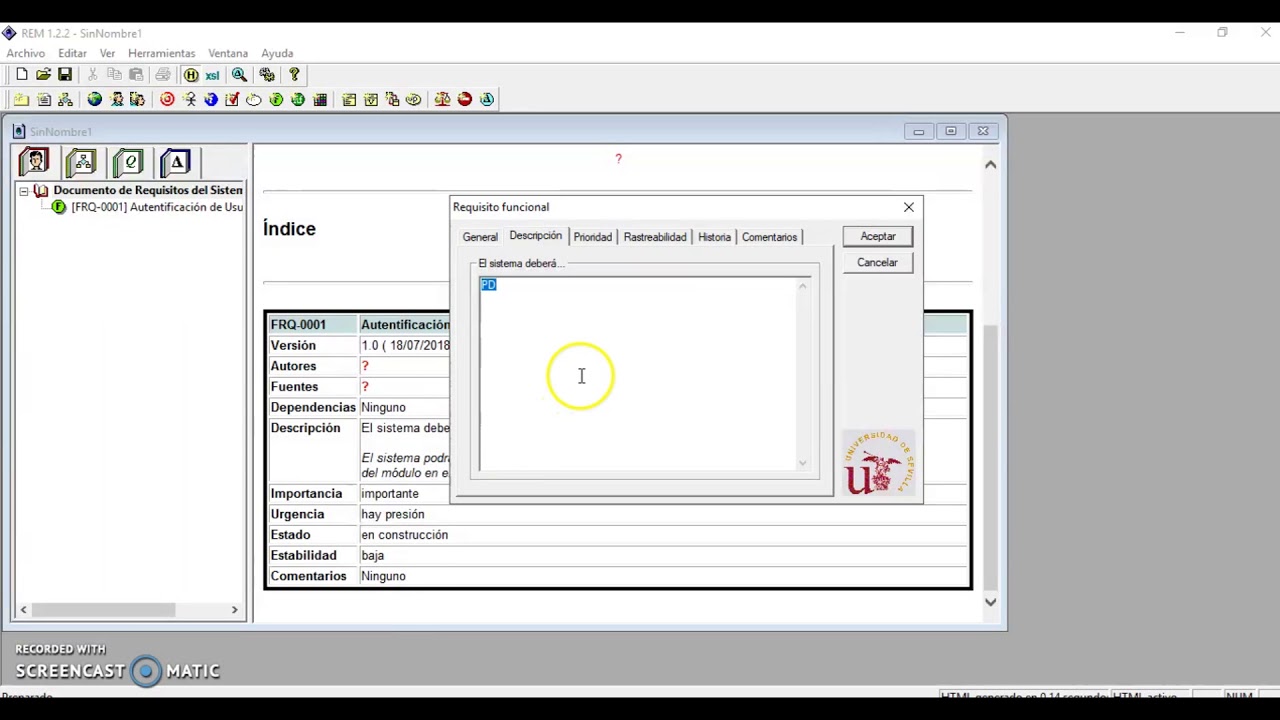Open the Editar menu
Image resolution: width=1280 pixels, height=720 pixels.
coord(72,53)
